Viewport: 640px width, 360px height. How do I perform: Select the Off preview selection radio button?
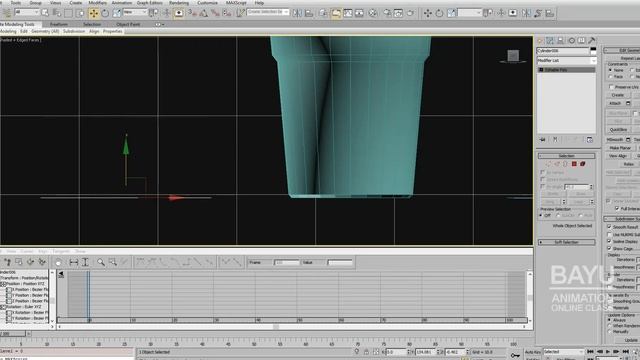click(541, 216)
